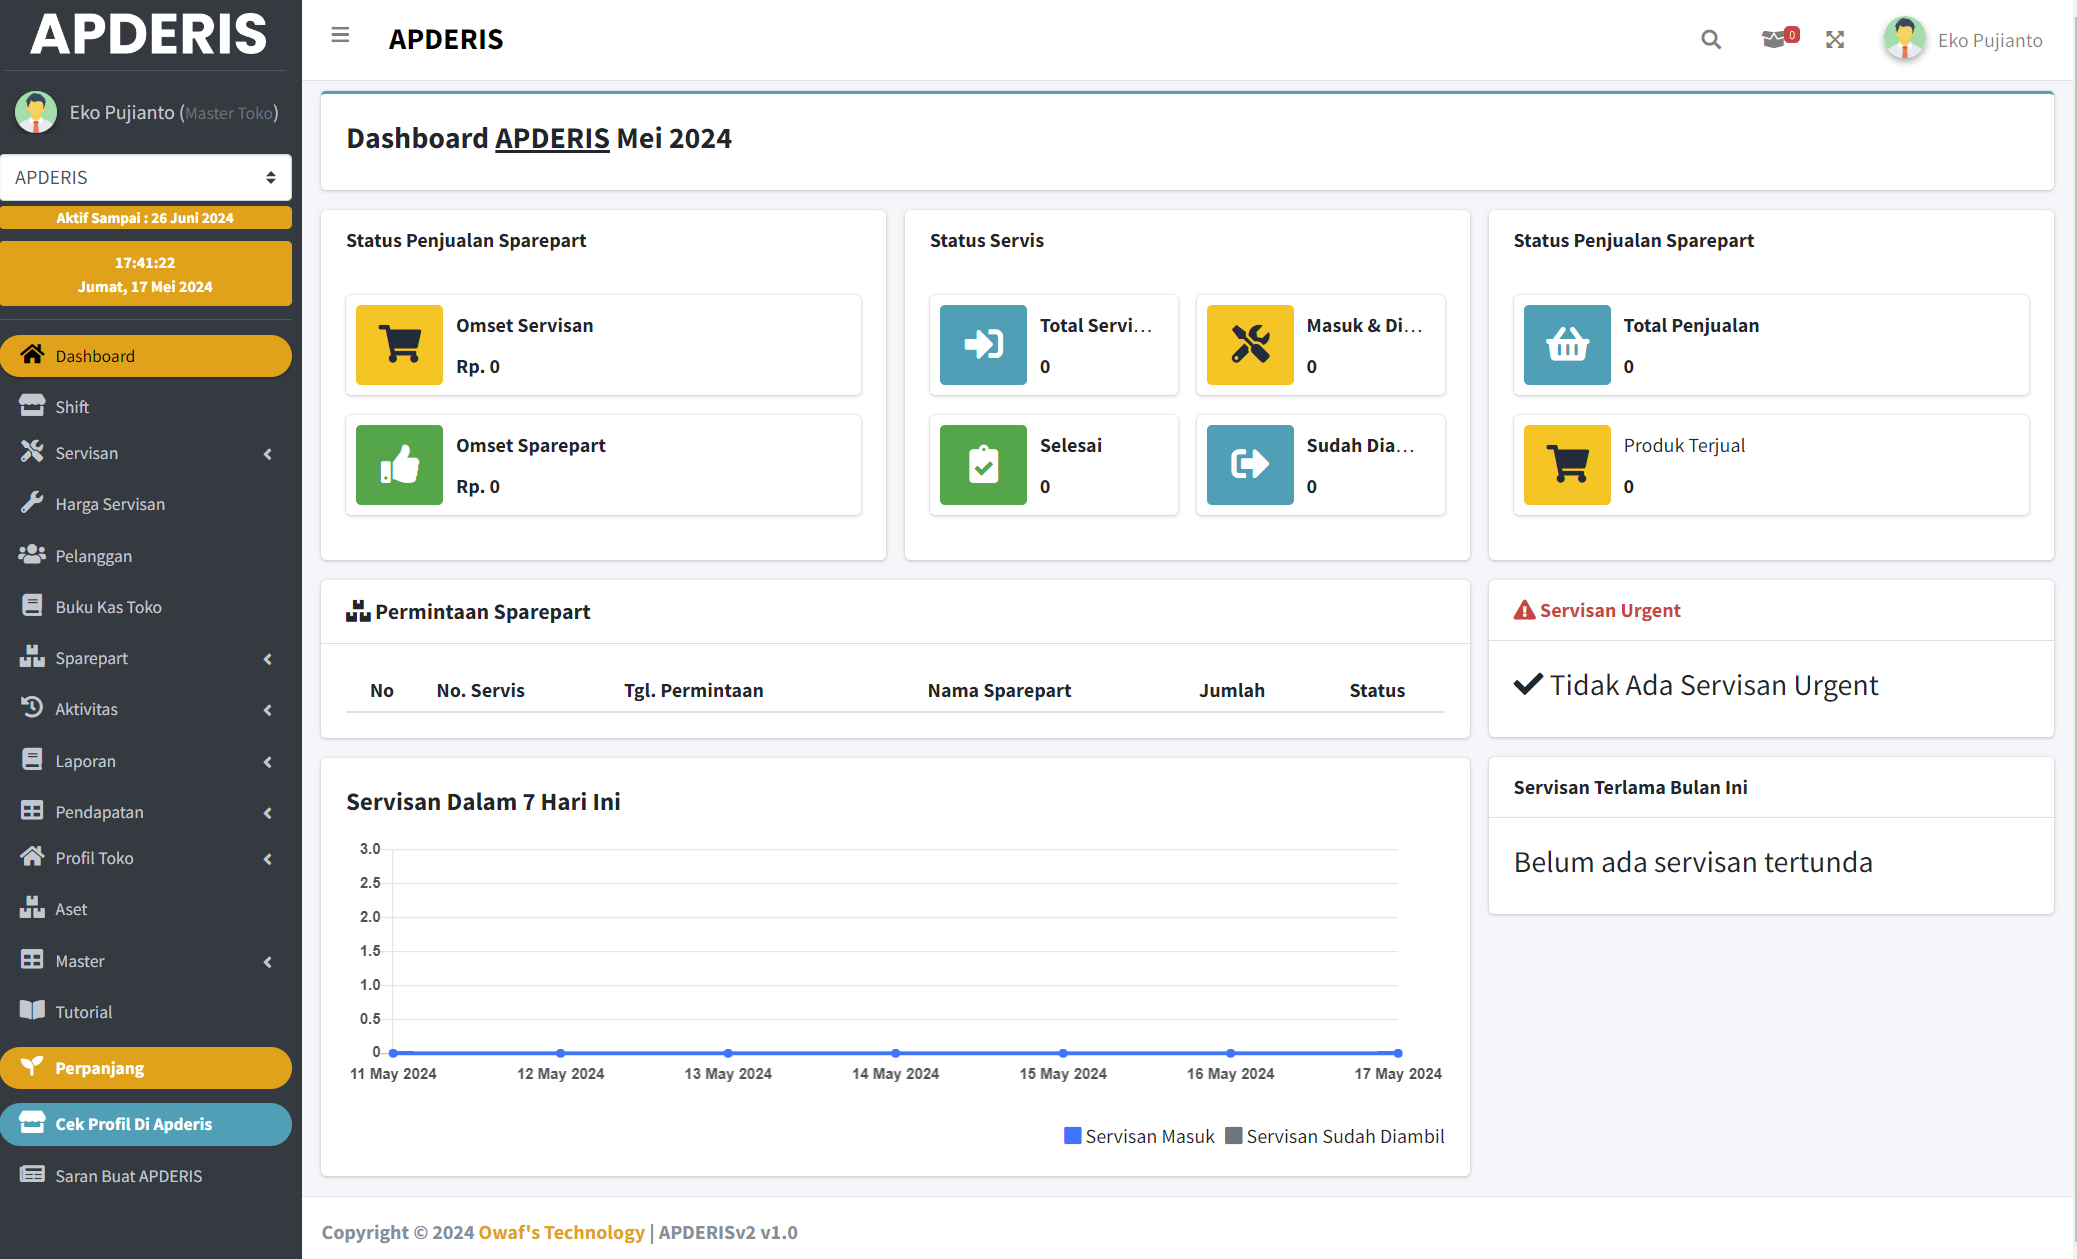Viewport: 2077px width, 1259px height.
Task: Expand the Servisan sidebar submenu
Action: pos(146,453)
